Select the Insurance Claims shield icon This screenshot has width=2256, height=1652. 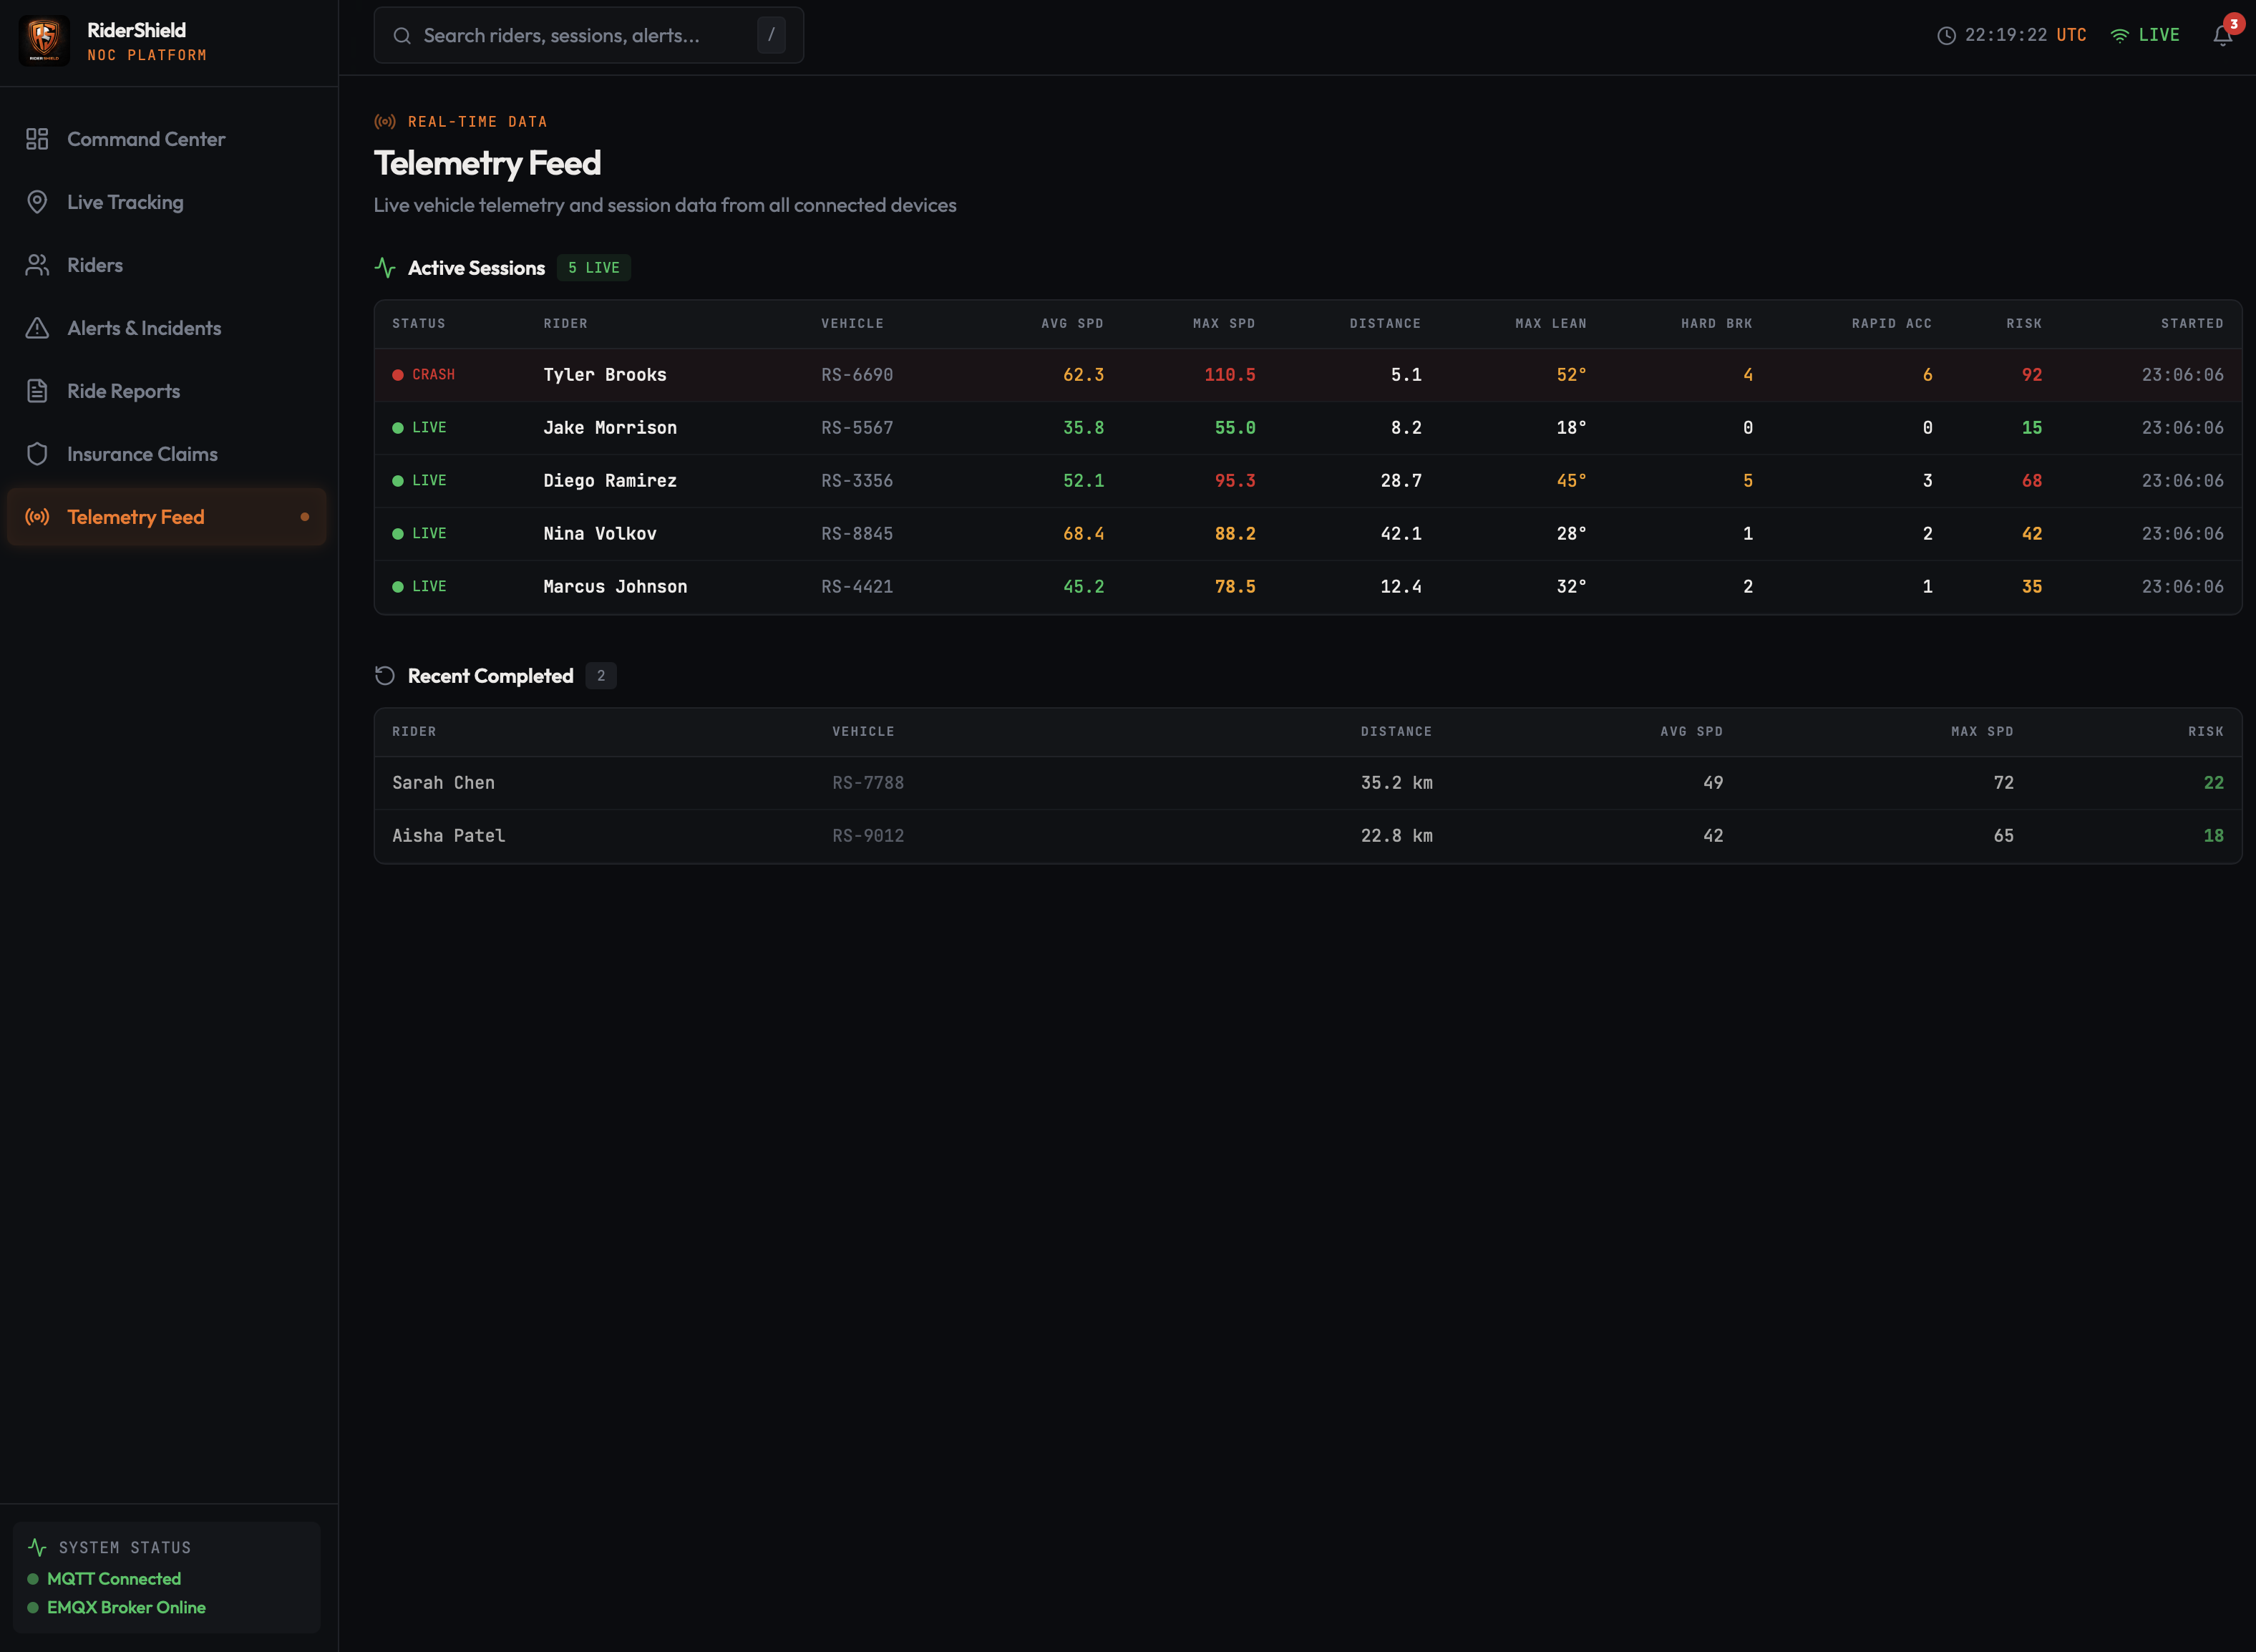point(37,453)
